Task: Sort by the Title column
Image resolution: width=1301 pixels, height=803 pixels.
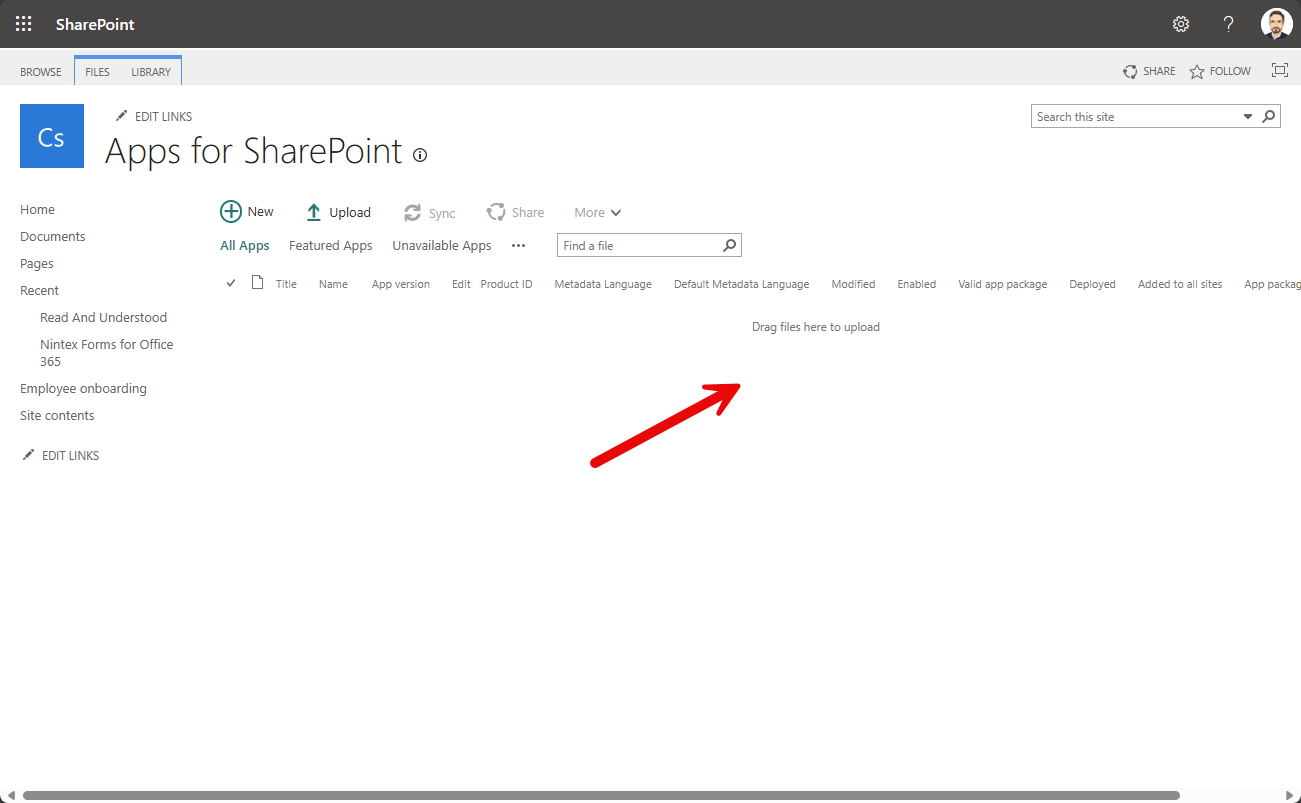Action: click(286, 284)
